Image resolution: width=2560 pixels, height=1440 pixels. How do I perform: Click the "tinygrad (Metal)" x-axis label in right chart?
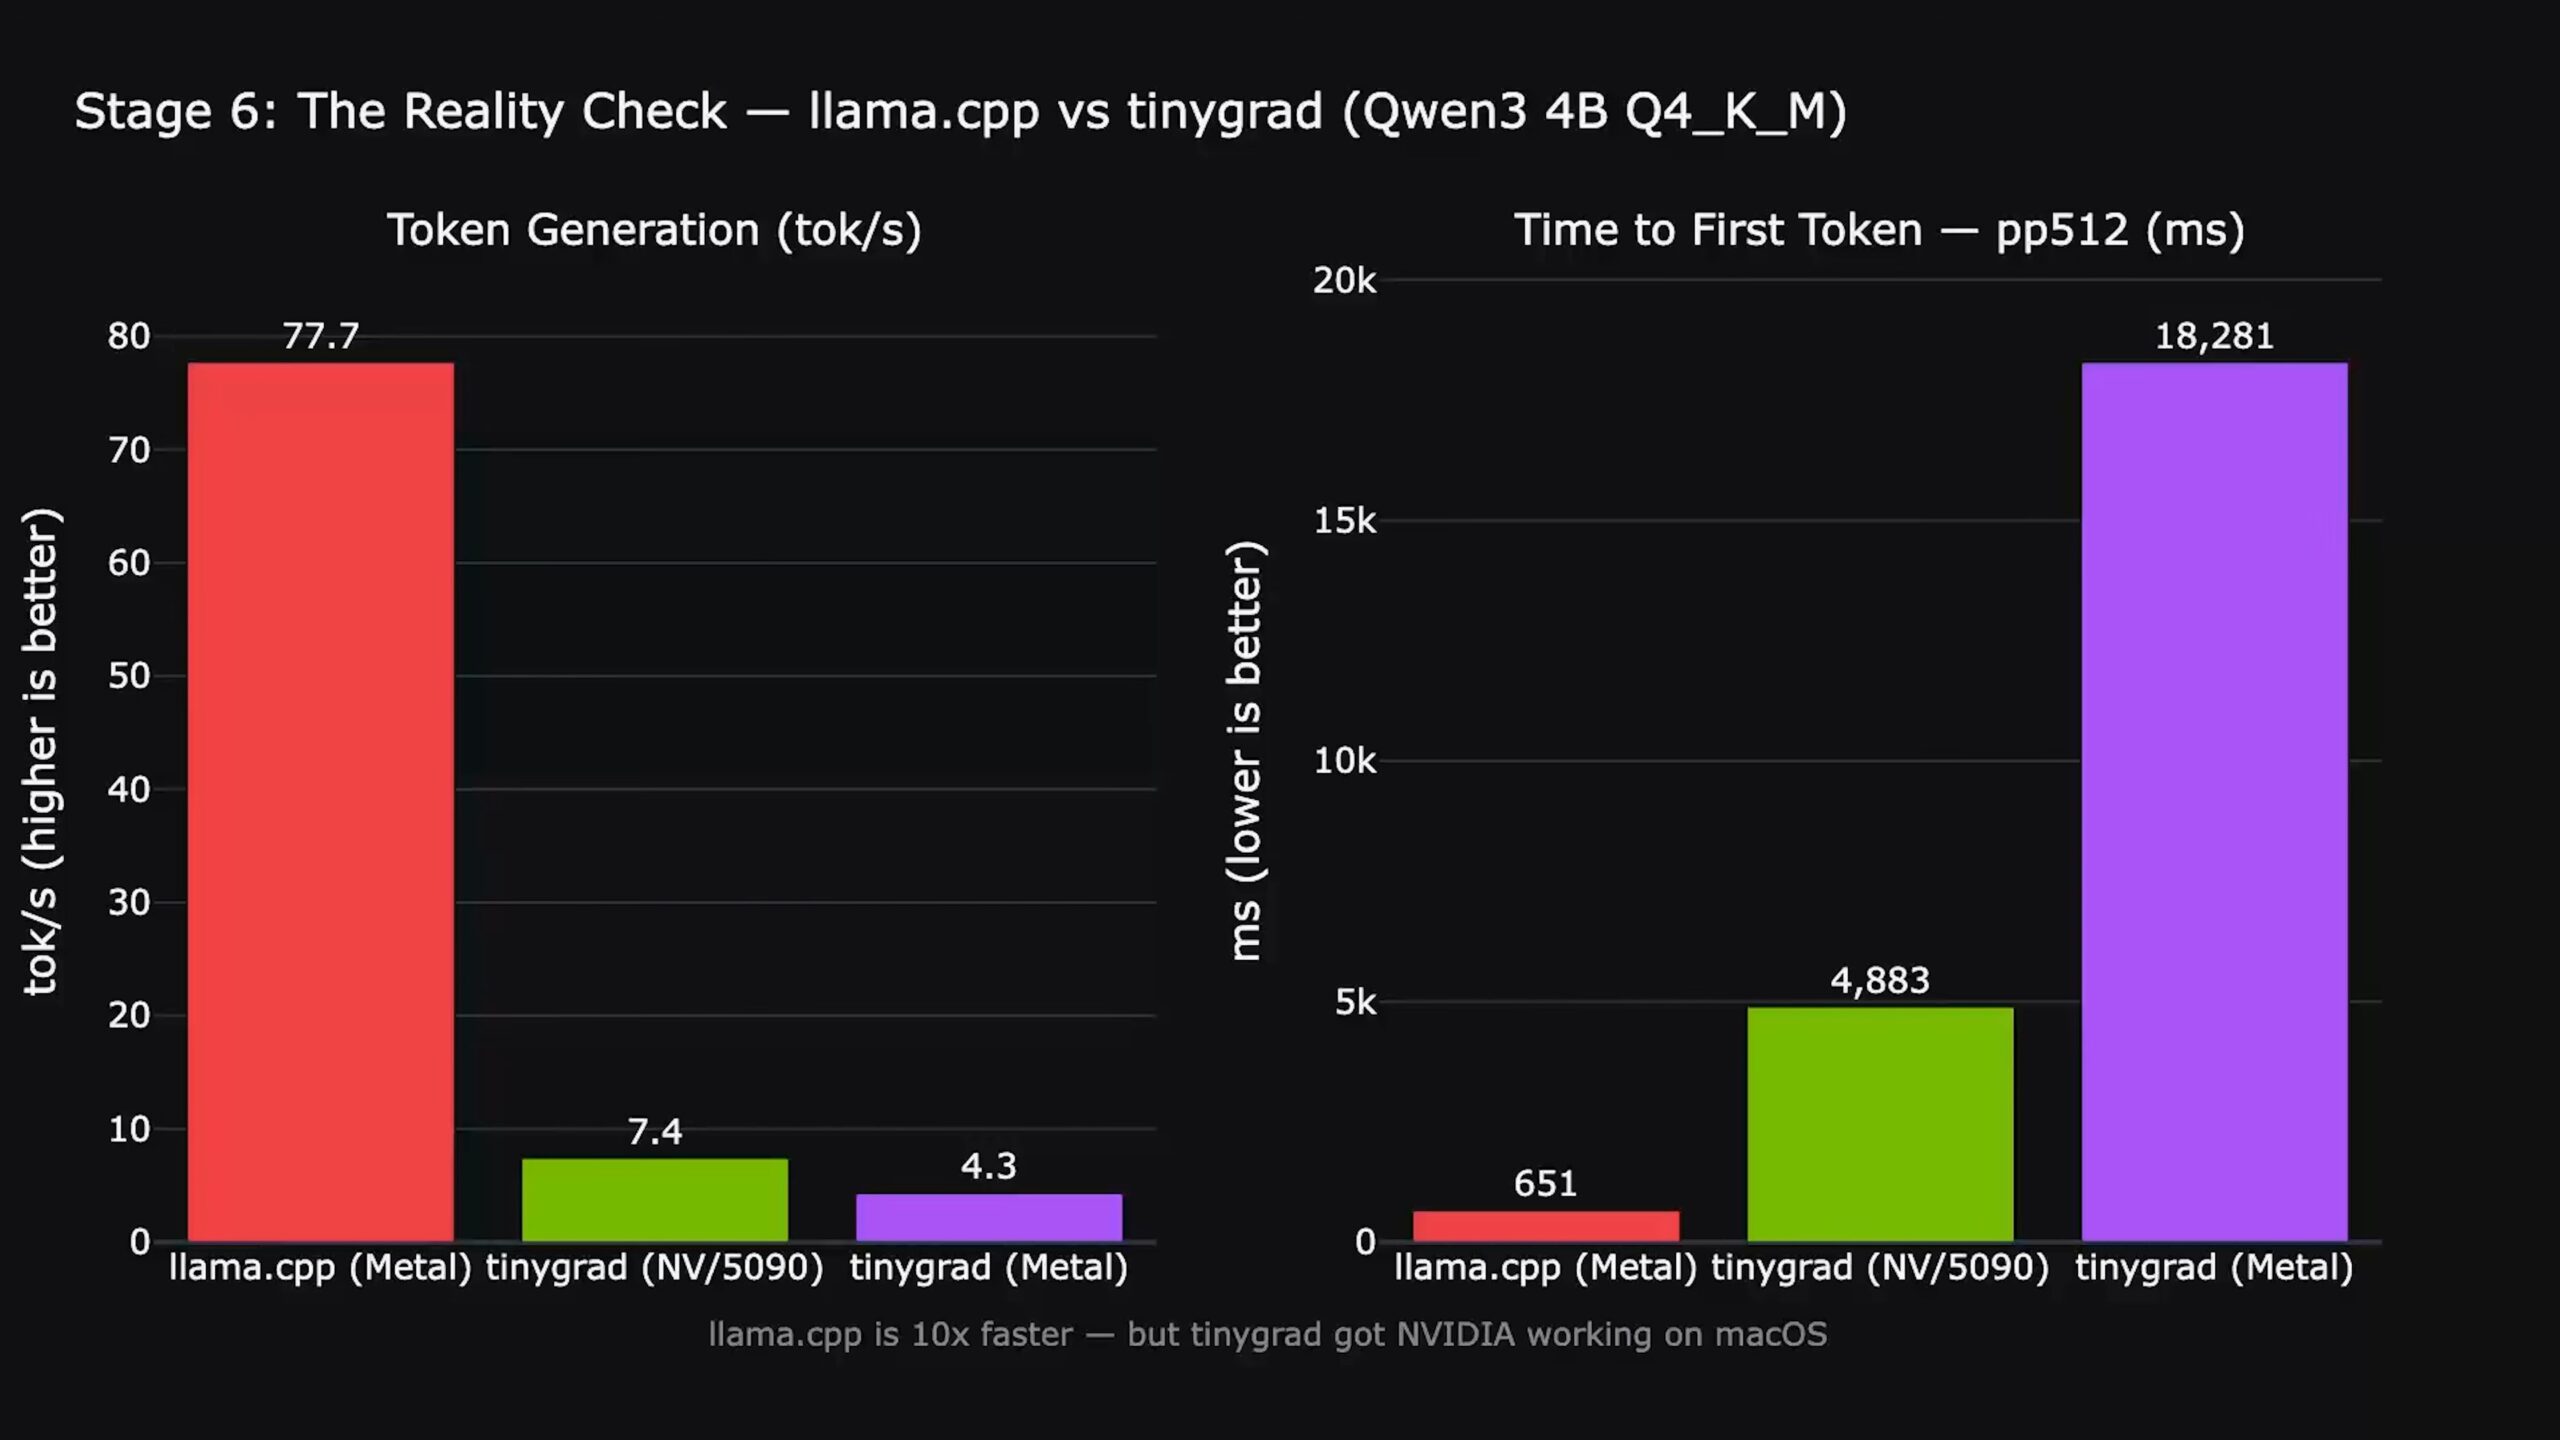[2214, 1268]
